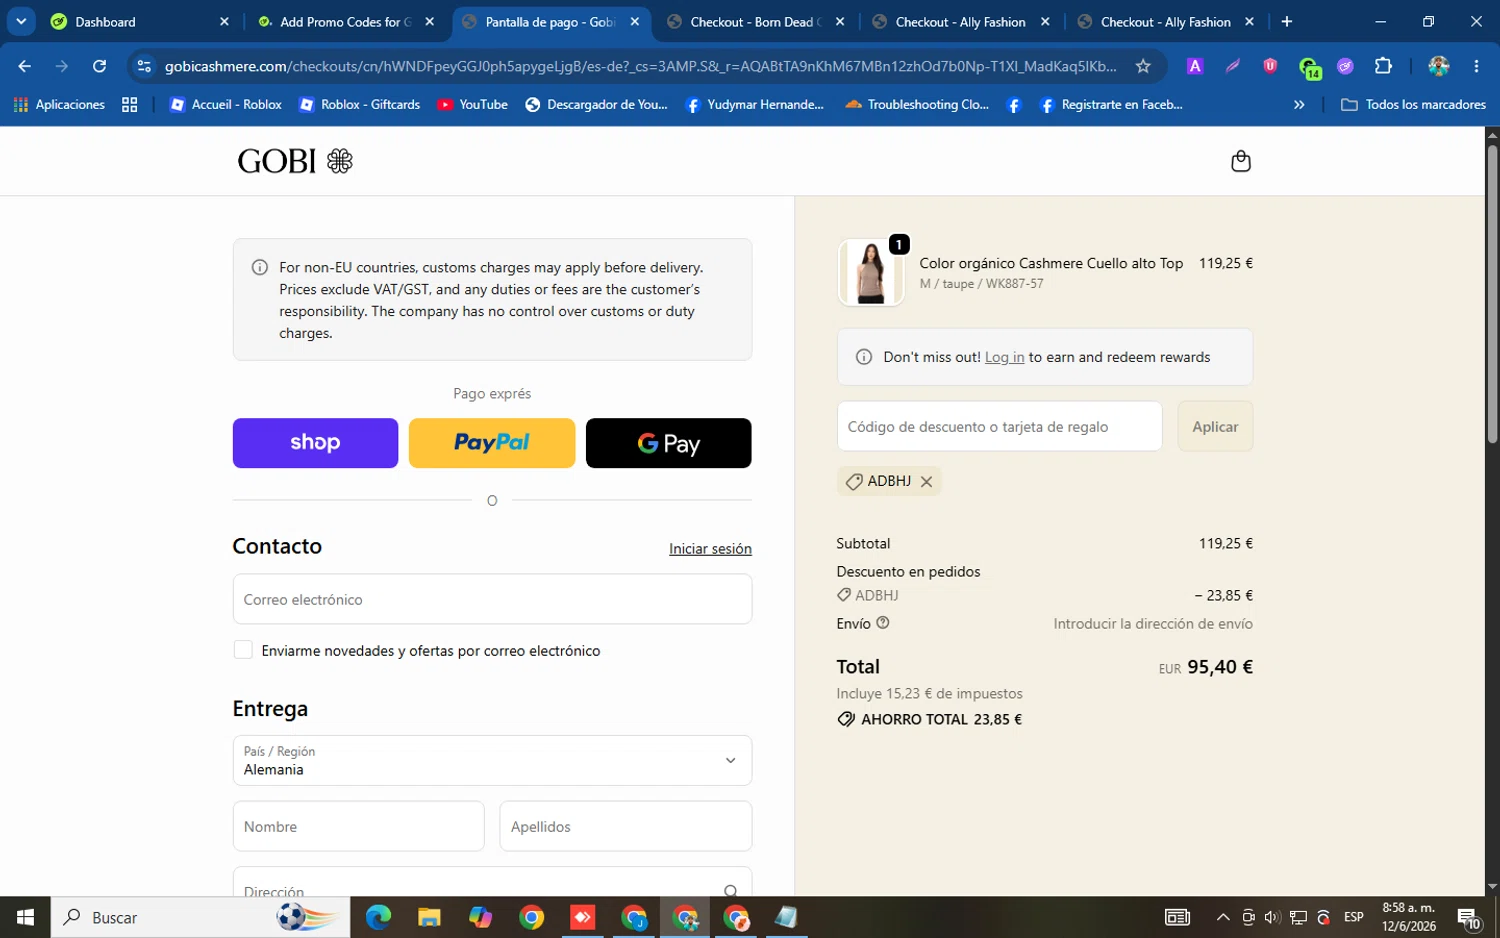This screenshot has width=1500, height=938.
Task: Focus the Correo electrónico field
Action: click(492, 599)
